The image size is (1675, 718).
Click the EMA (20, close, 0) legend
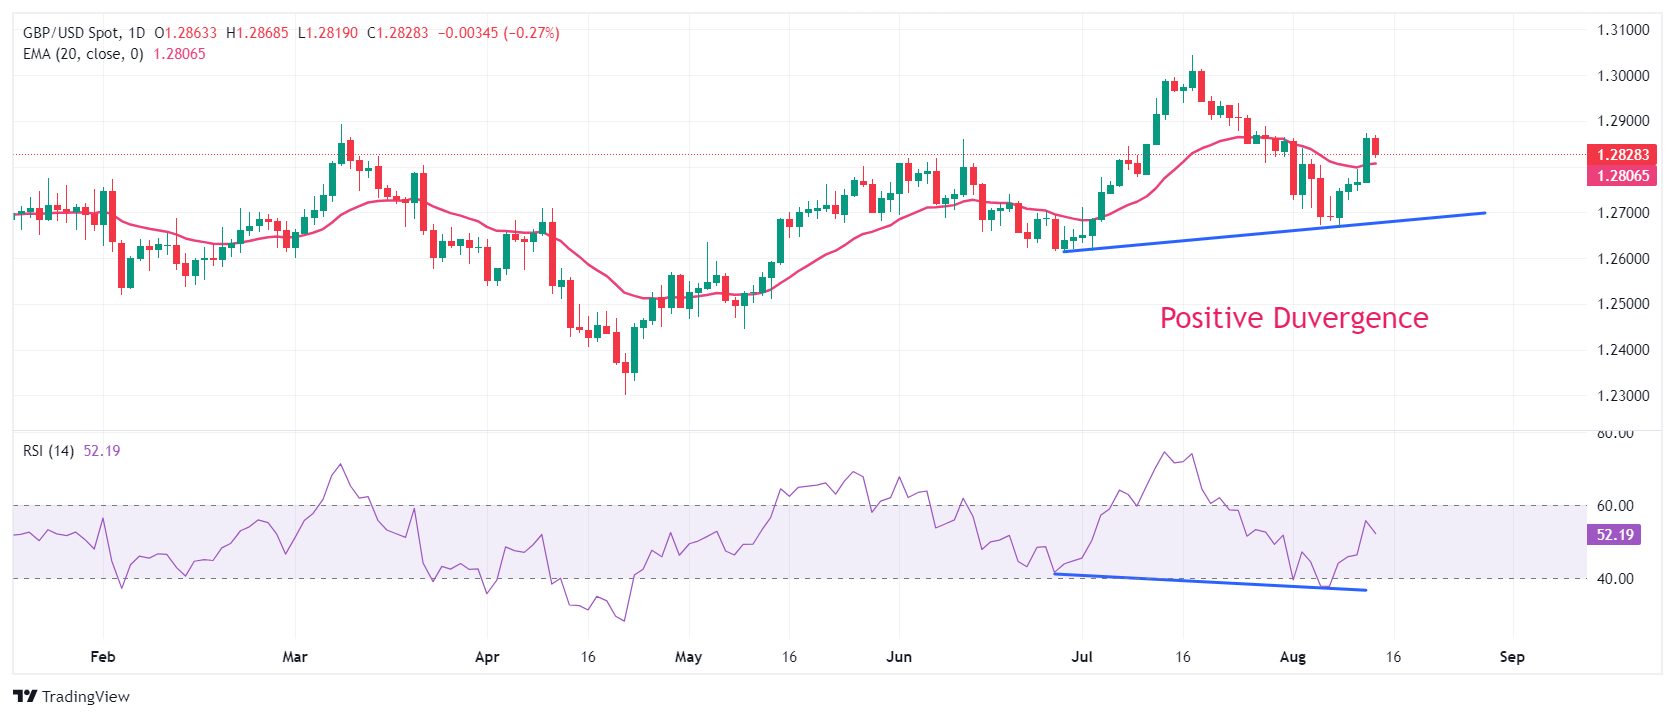coord(83,54)
